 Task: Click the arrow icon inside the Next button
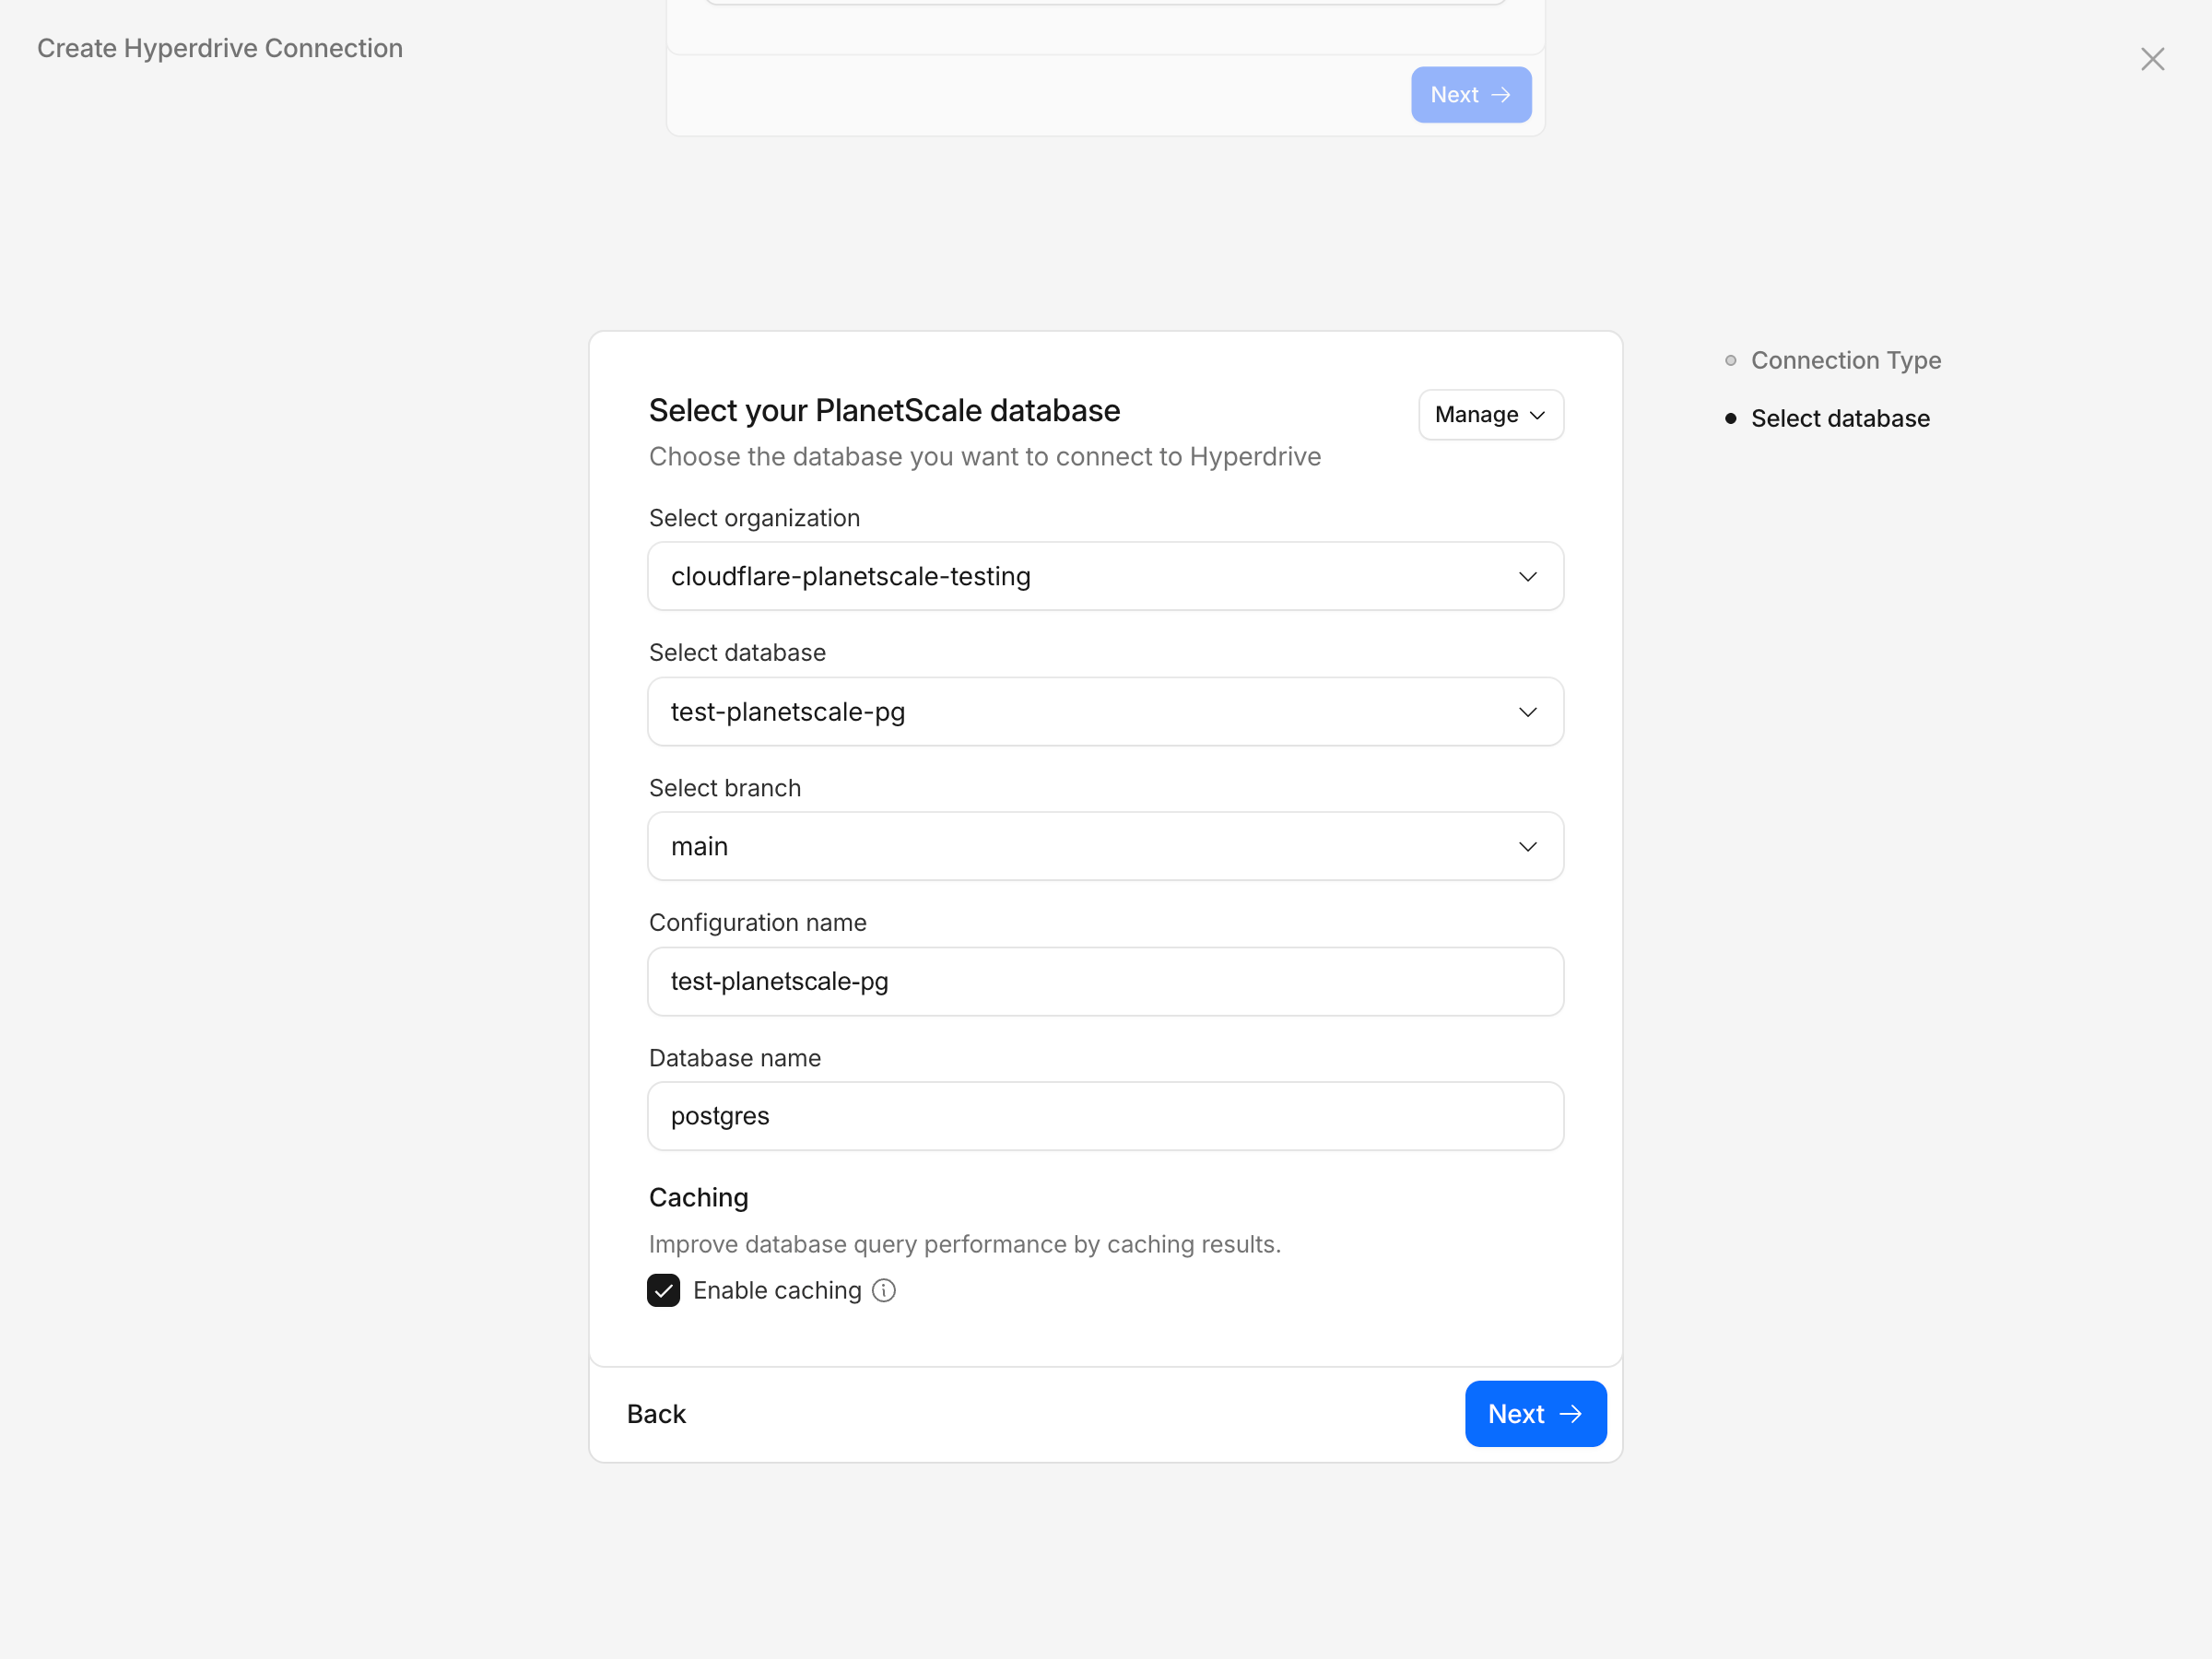pos(1572,1413)
